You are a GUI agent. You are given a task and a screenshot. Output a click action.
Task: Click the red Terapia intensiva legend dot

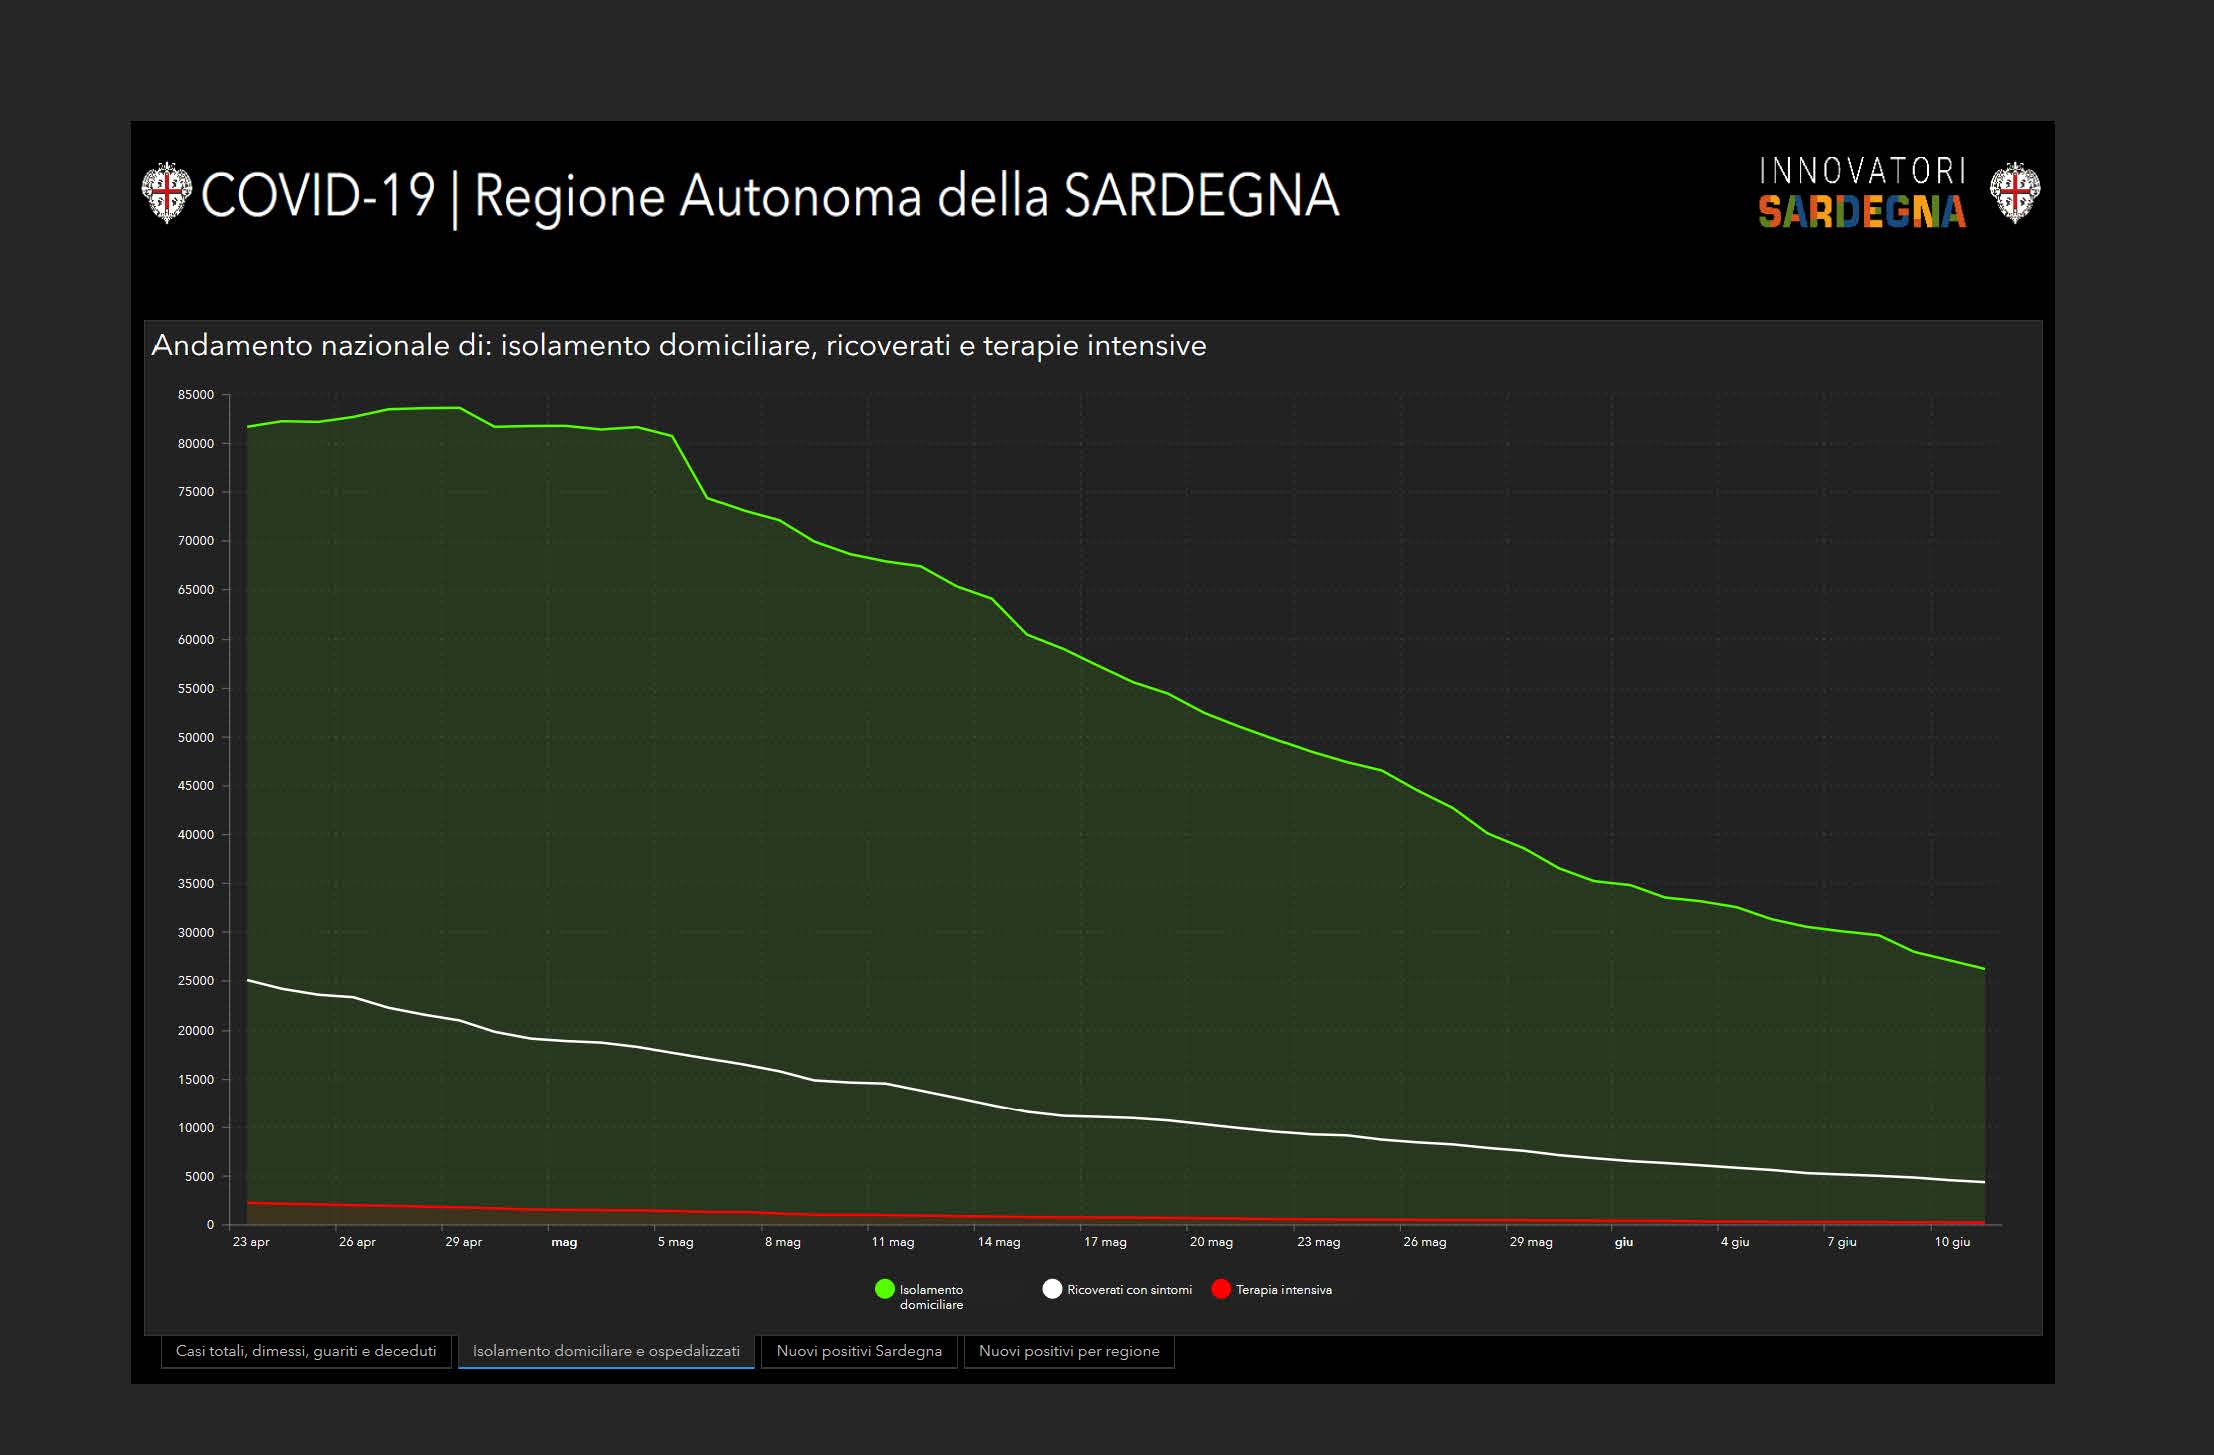[1220, 1289]
